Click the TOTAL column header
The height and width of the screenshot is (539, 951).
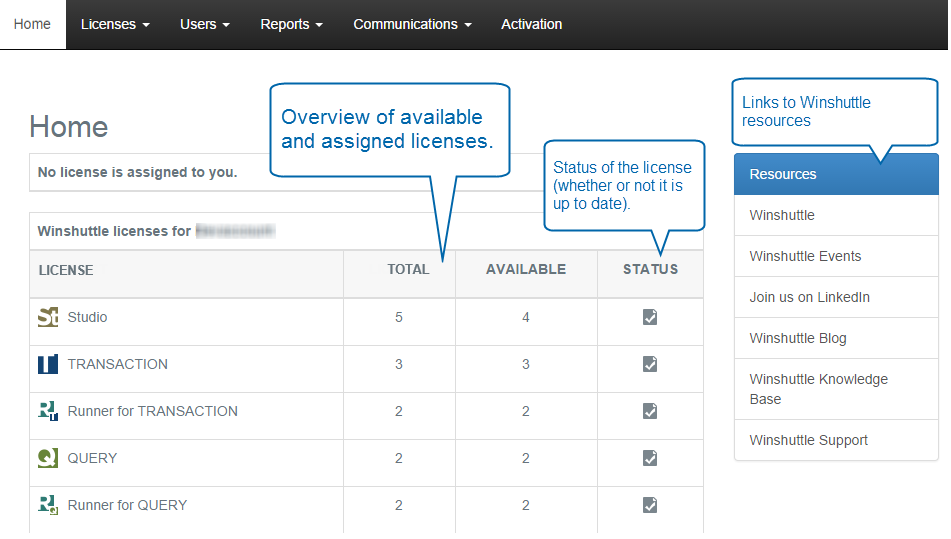tap(408, 269)
